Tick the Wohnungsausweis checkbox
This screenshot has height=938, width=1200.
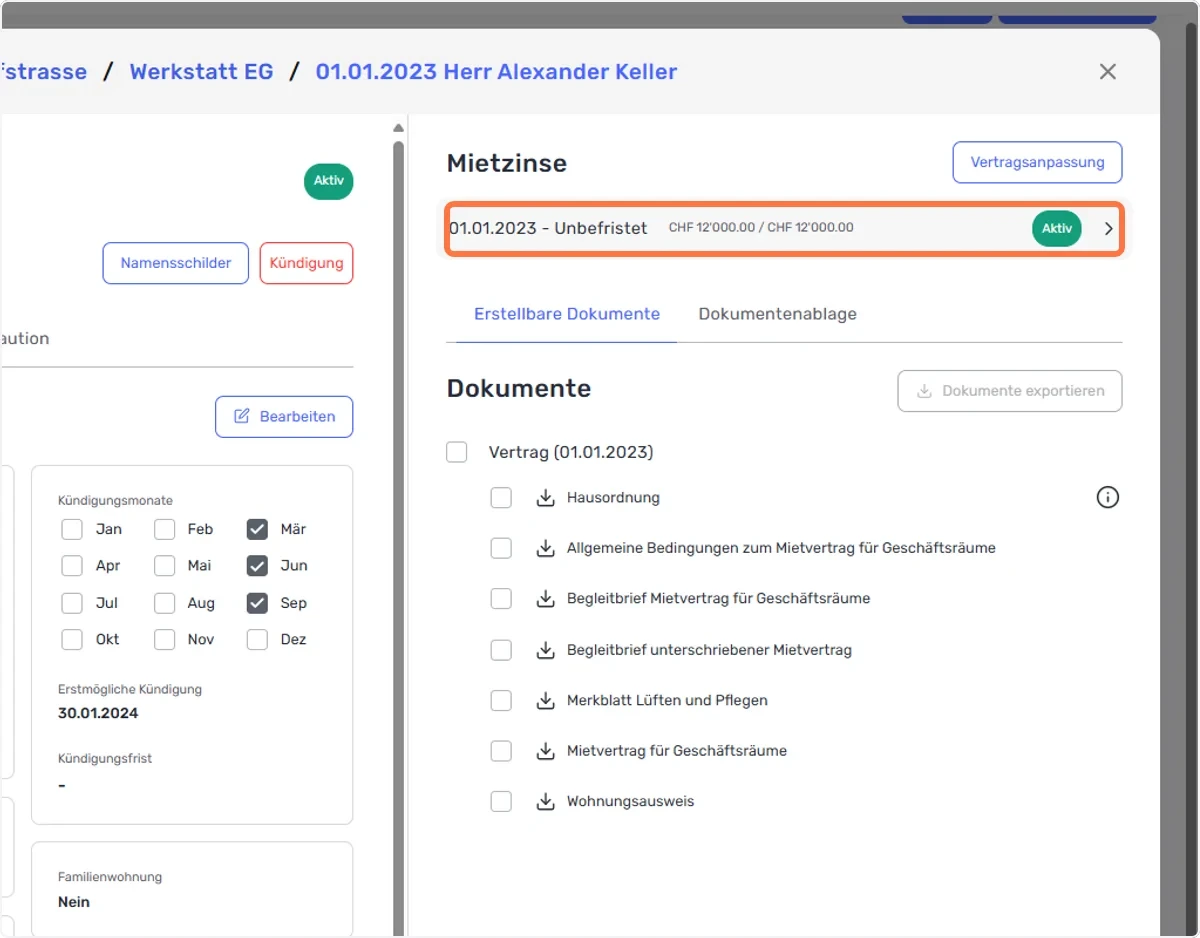pos(501,801)
